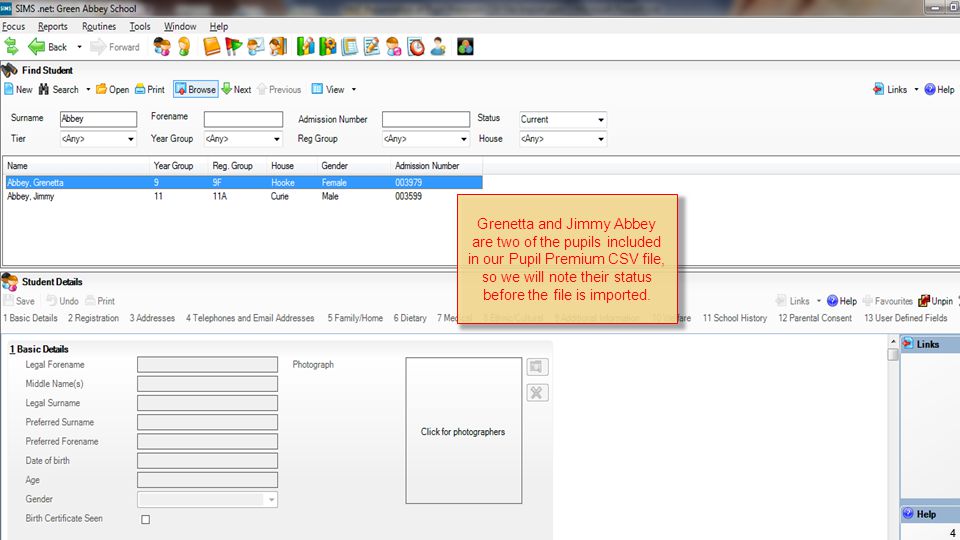Open the blue person with key icon

click(x=438, y=47)
